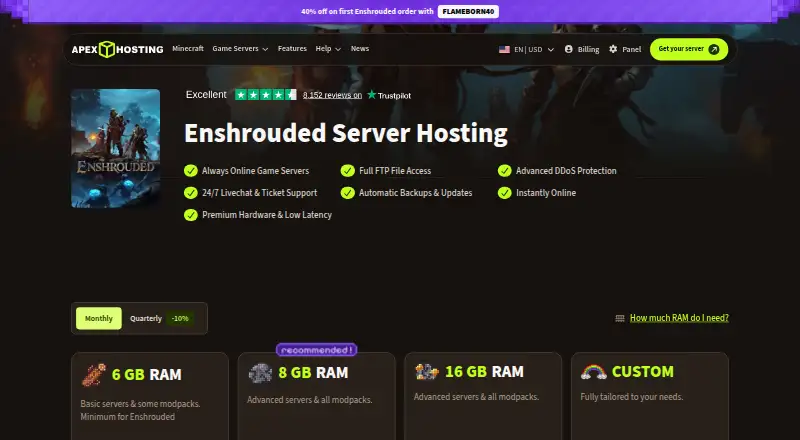
Task: Click the Billing user icon
Action: coord(568,49)
